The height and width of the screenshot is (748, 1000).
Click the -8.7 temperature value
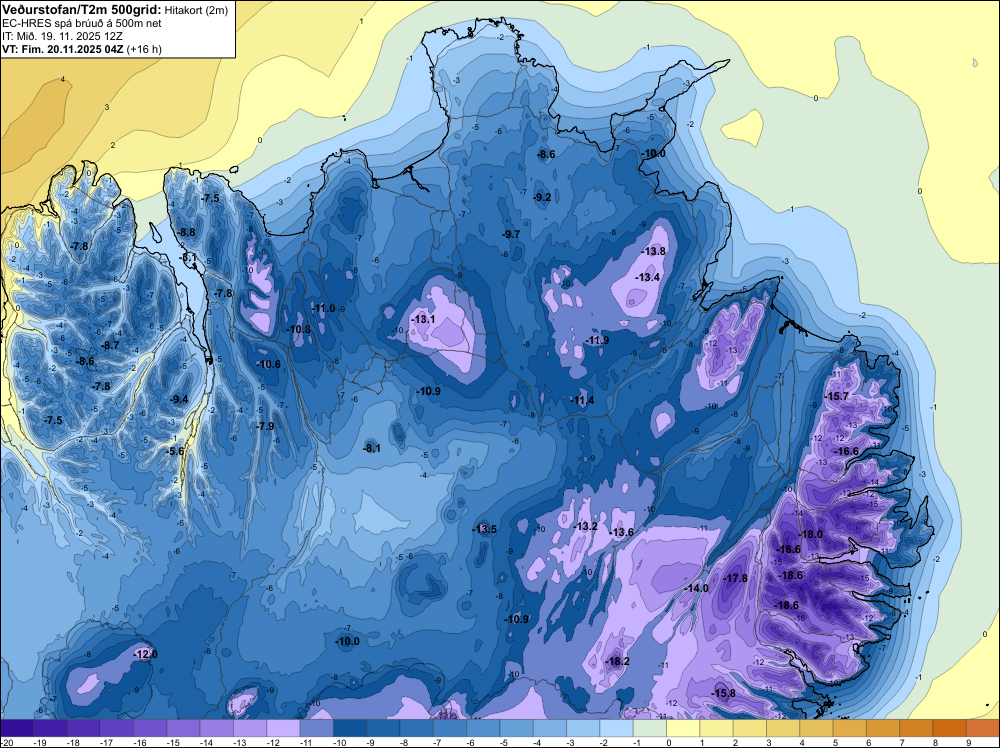click(x=110, y=346)
